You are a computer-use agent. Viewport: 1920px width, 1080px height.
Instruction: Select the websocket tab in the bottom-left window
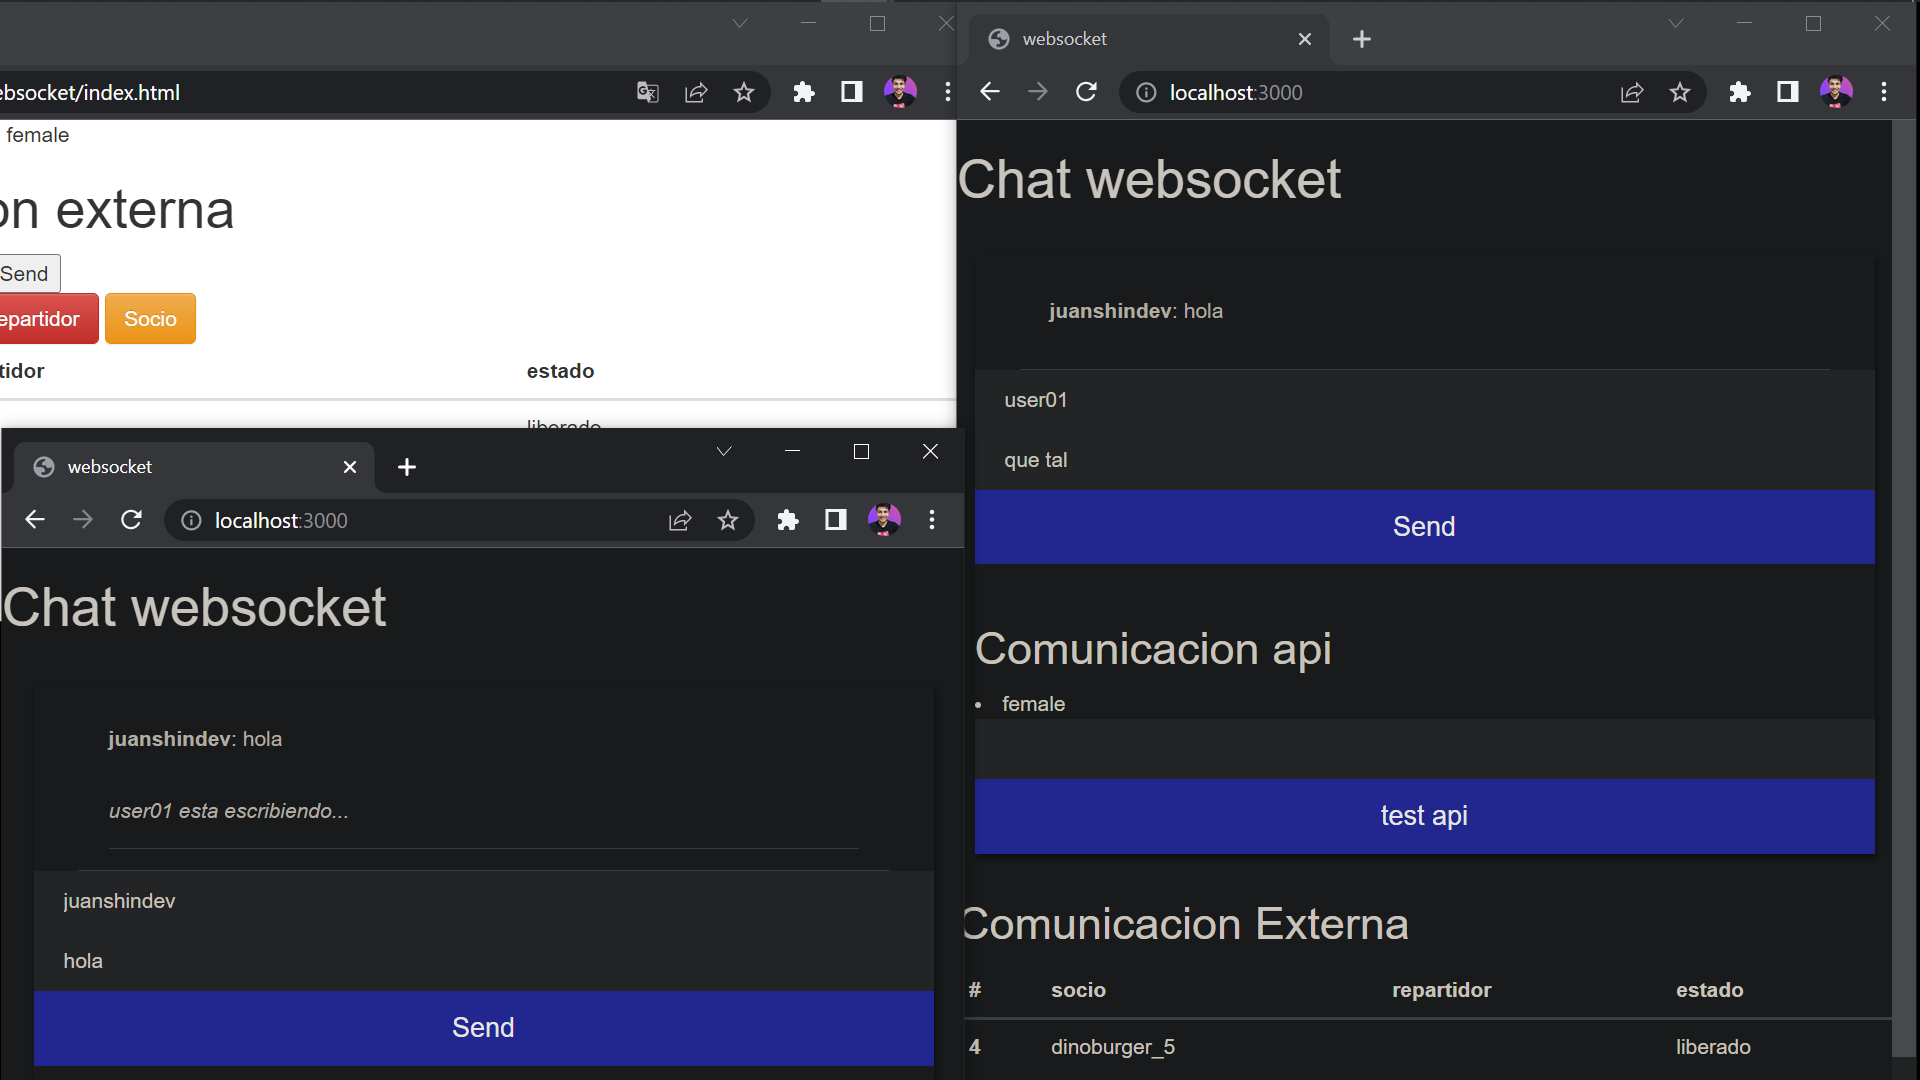click(x=193, y=467)
